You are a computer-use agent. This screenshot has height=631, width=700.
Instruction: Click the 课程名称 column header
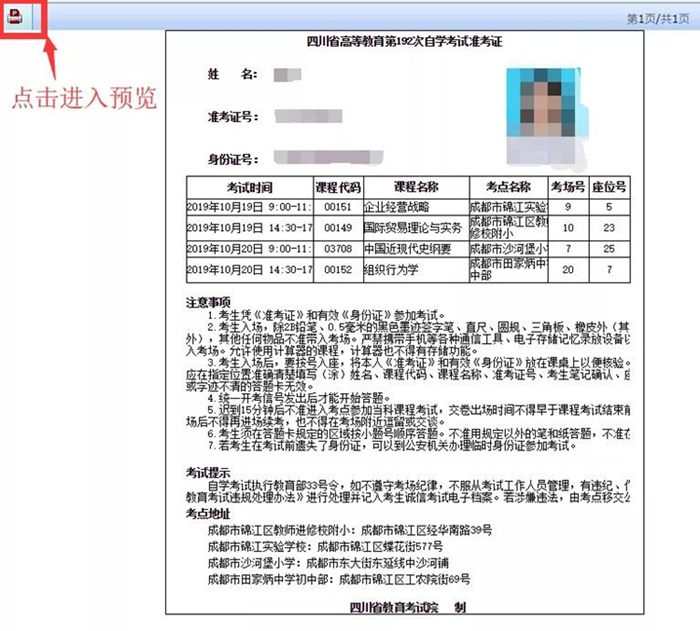point(416,187)
